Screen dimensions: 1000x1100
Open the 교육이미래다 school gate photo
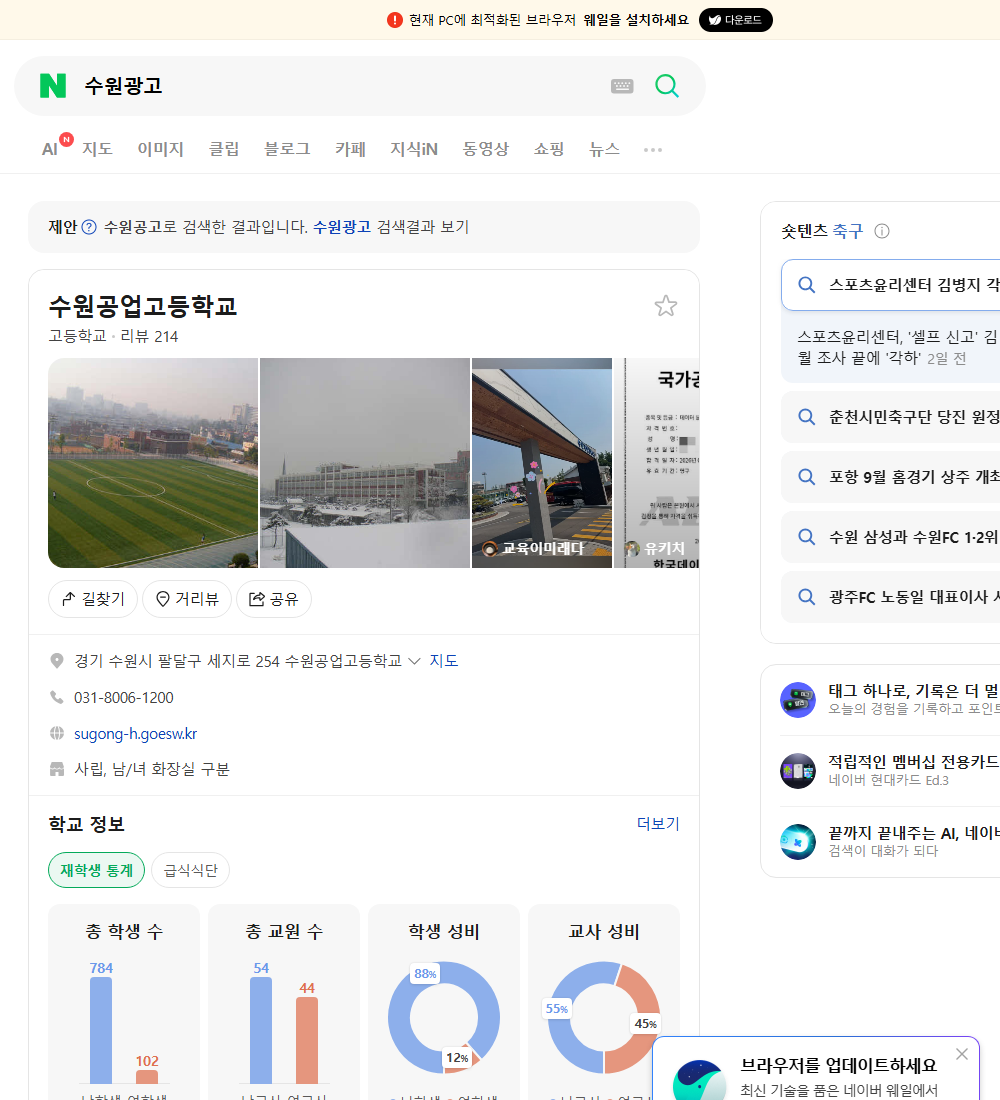542,463
